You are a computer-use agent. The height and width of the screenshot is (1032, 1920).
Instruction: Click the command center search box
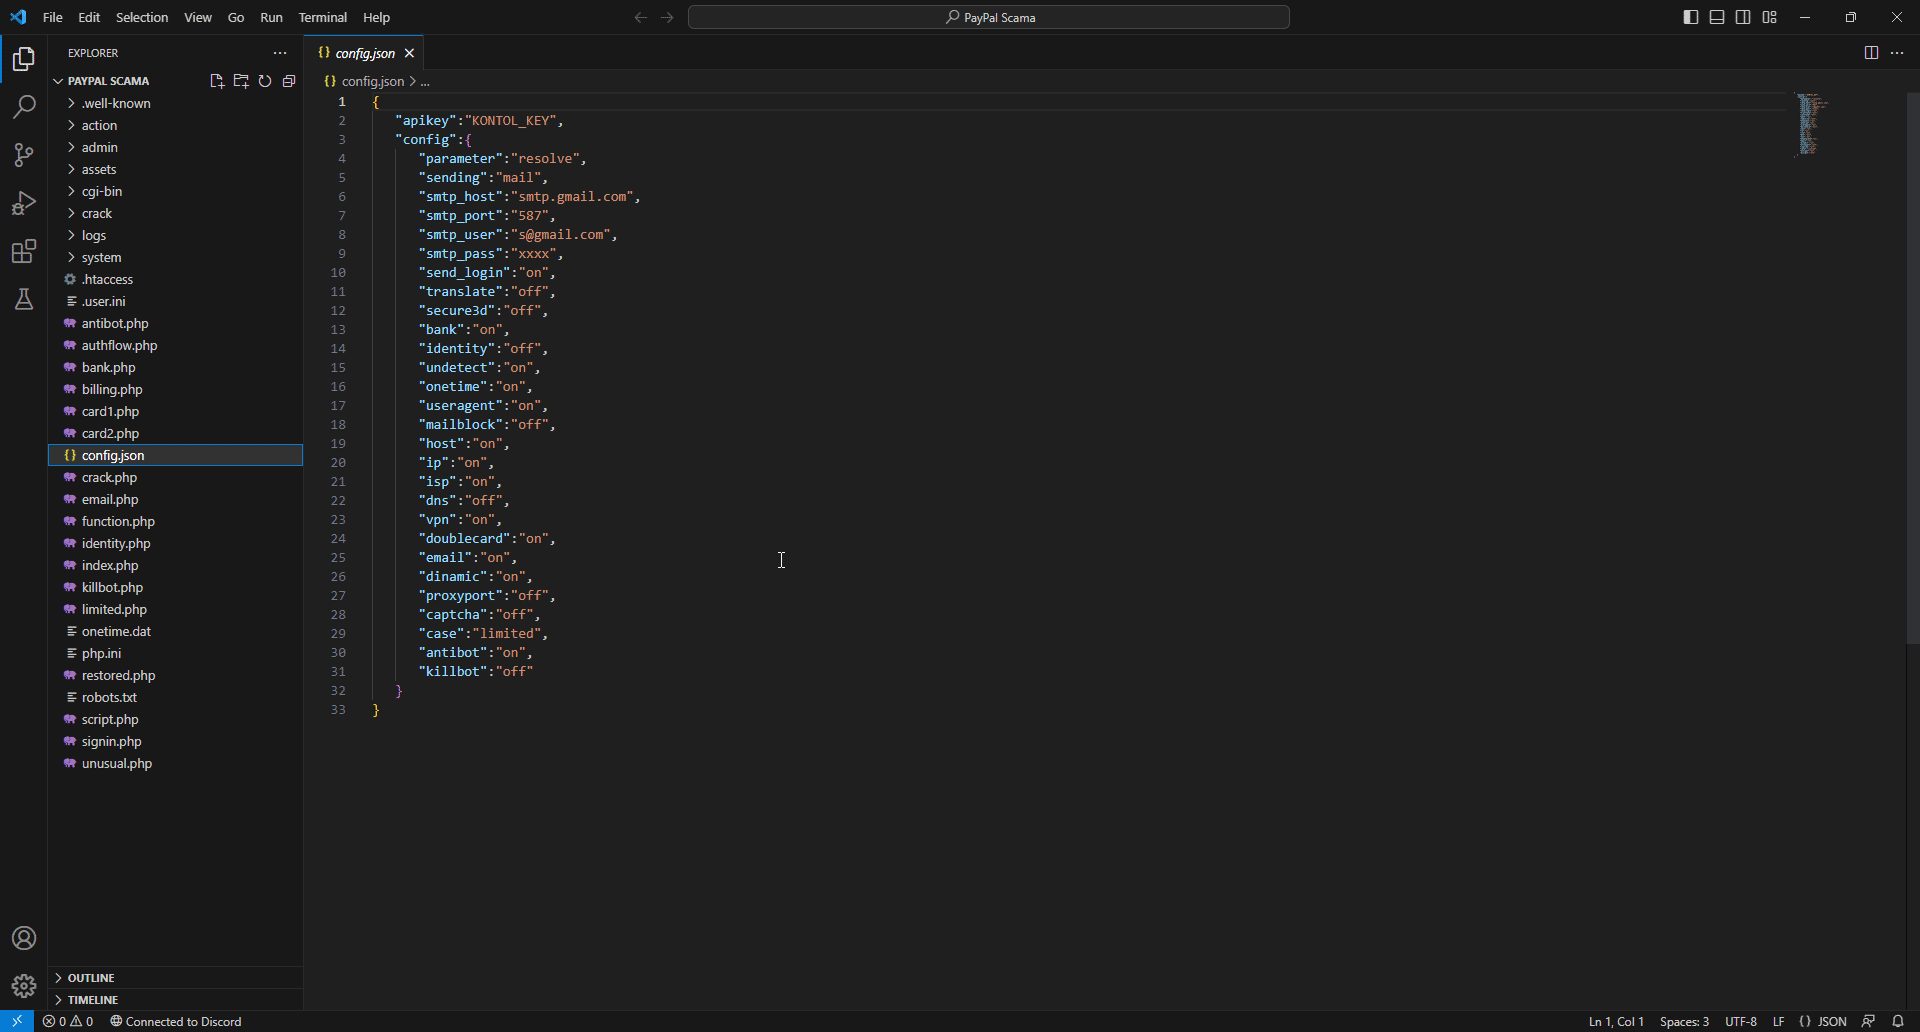[x=988, y=17]
